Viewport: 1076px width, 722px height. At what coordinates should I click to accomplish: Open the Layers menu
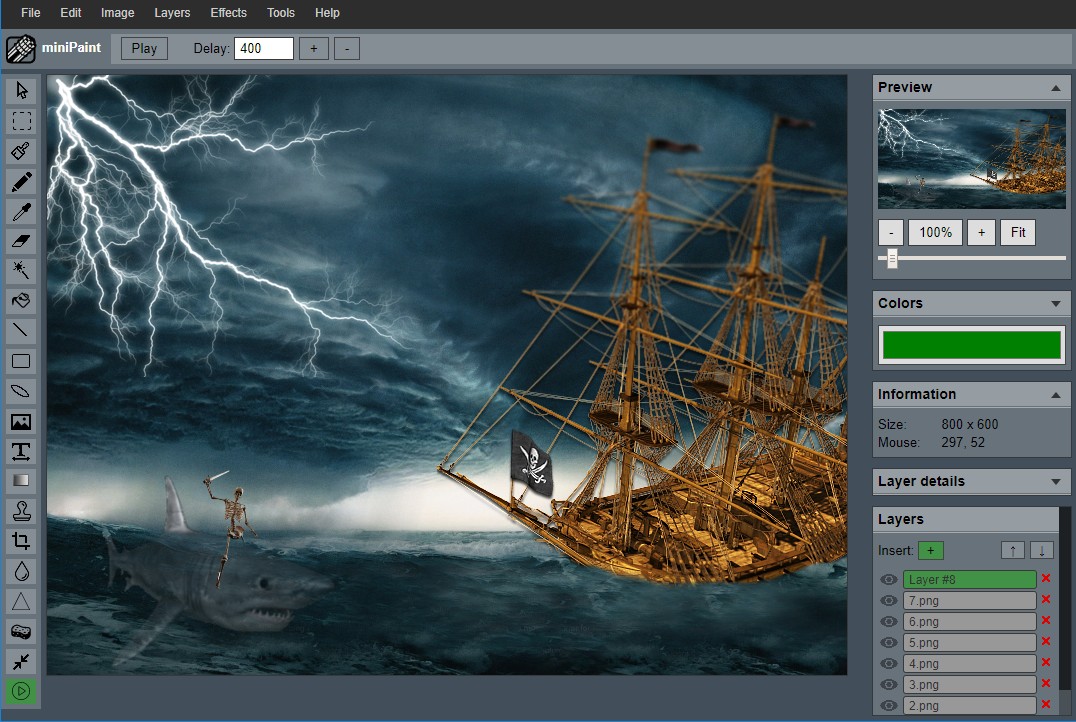tap(172, 13)
